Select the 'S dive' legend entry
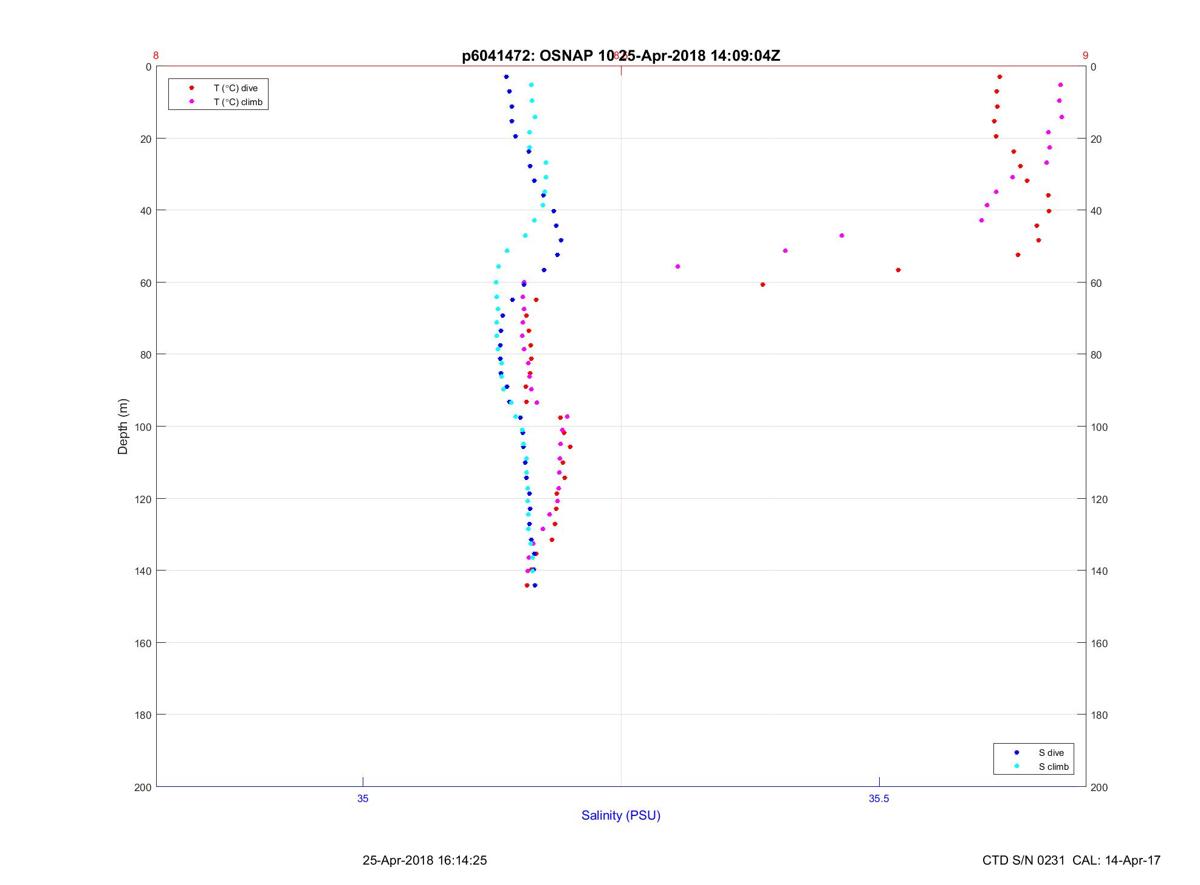 (1051, 752)
